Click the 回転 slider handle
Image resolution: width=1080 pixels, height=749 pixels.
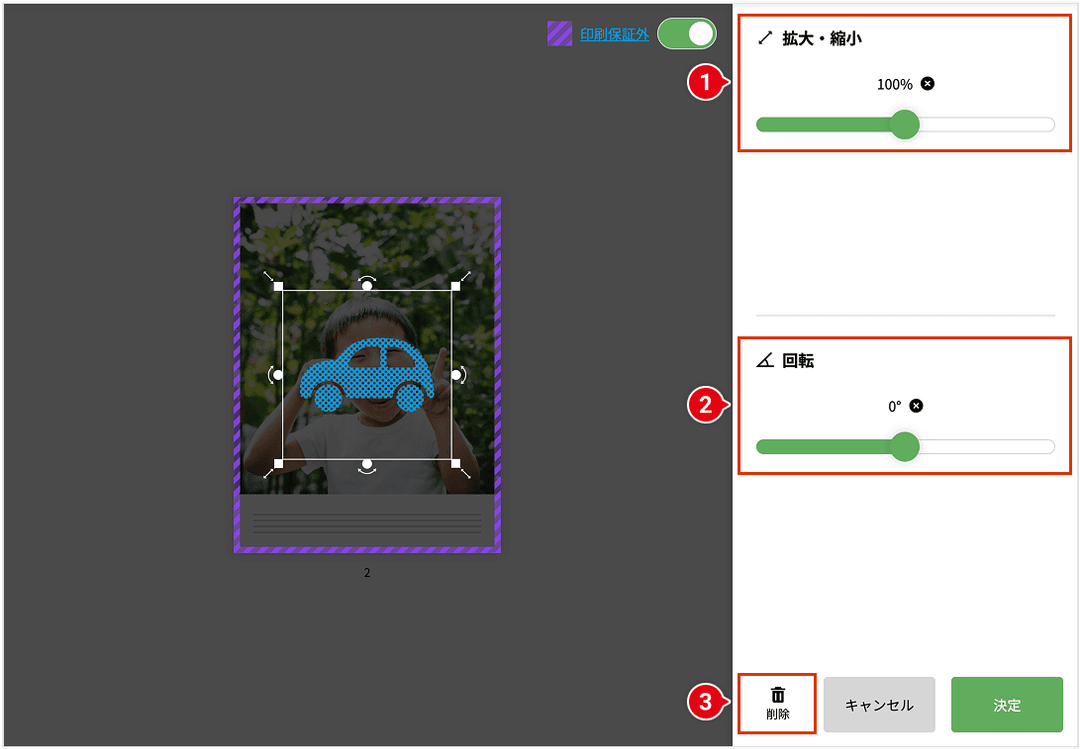[904, 447]
